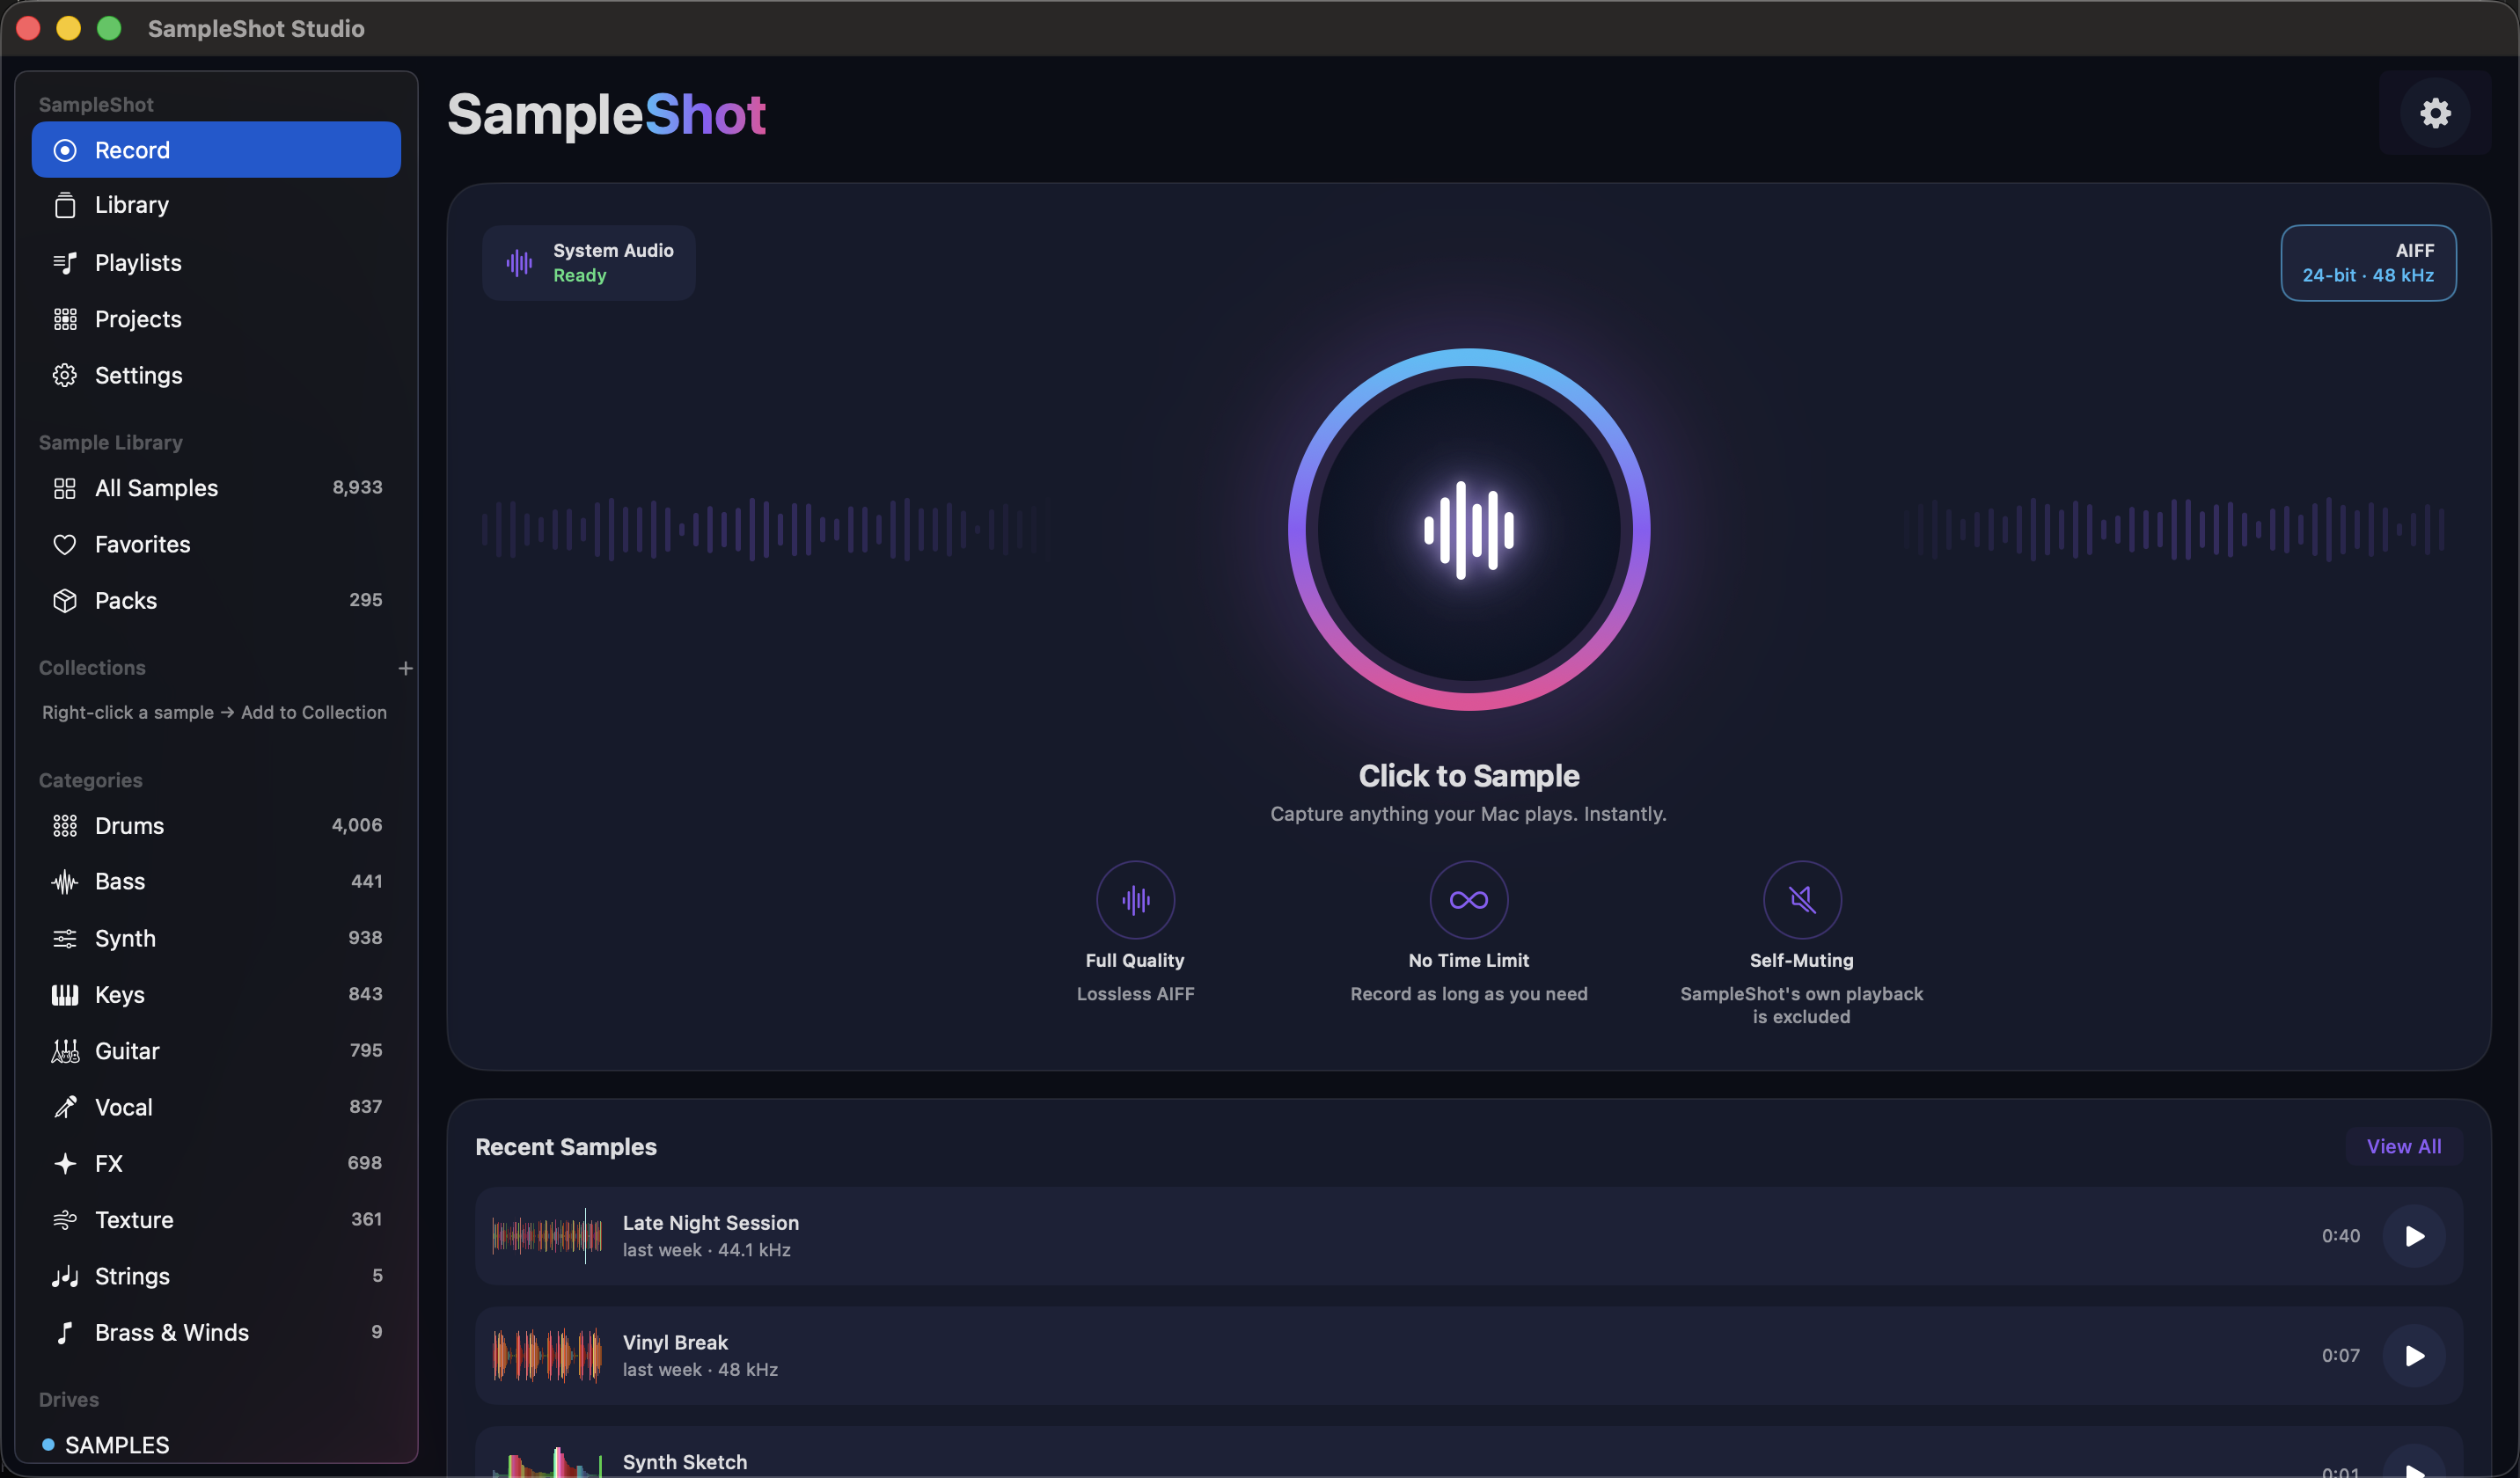Add a new collection with the plus icon
Screen dimensions: 2520x1478
405,668
